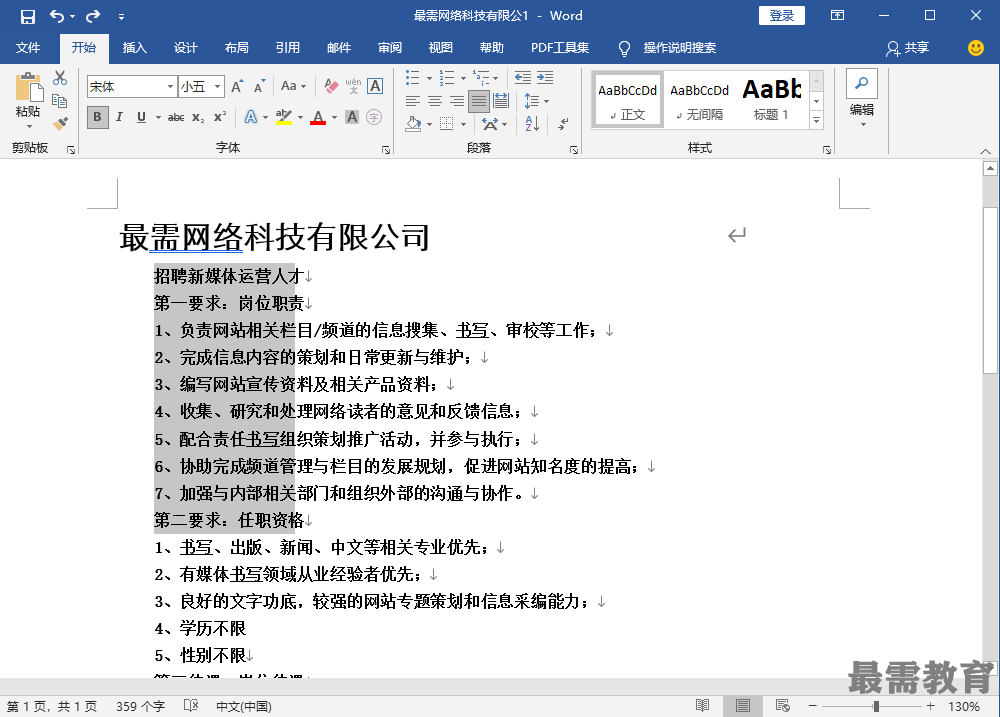Switch to the 布局 (Layout) tab
This screenshot has width=1000, height=717.
237,48
